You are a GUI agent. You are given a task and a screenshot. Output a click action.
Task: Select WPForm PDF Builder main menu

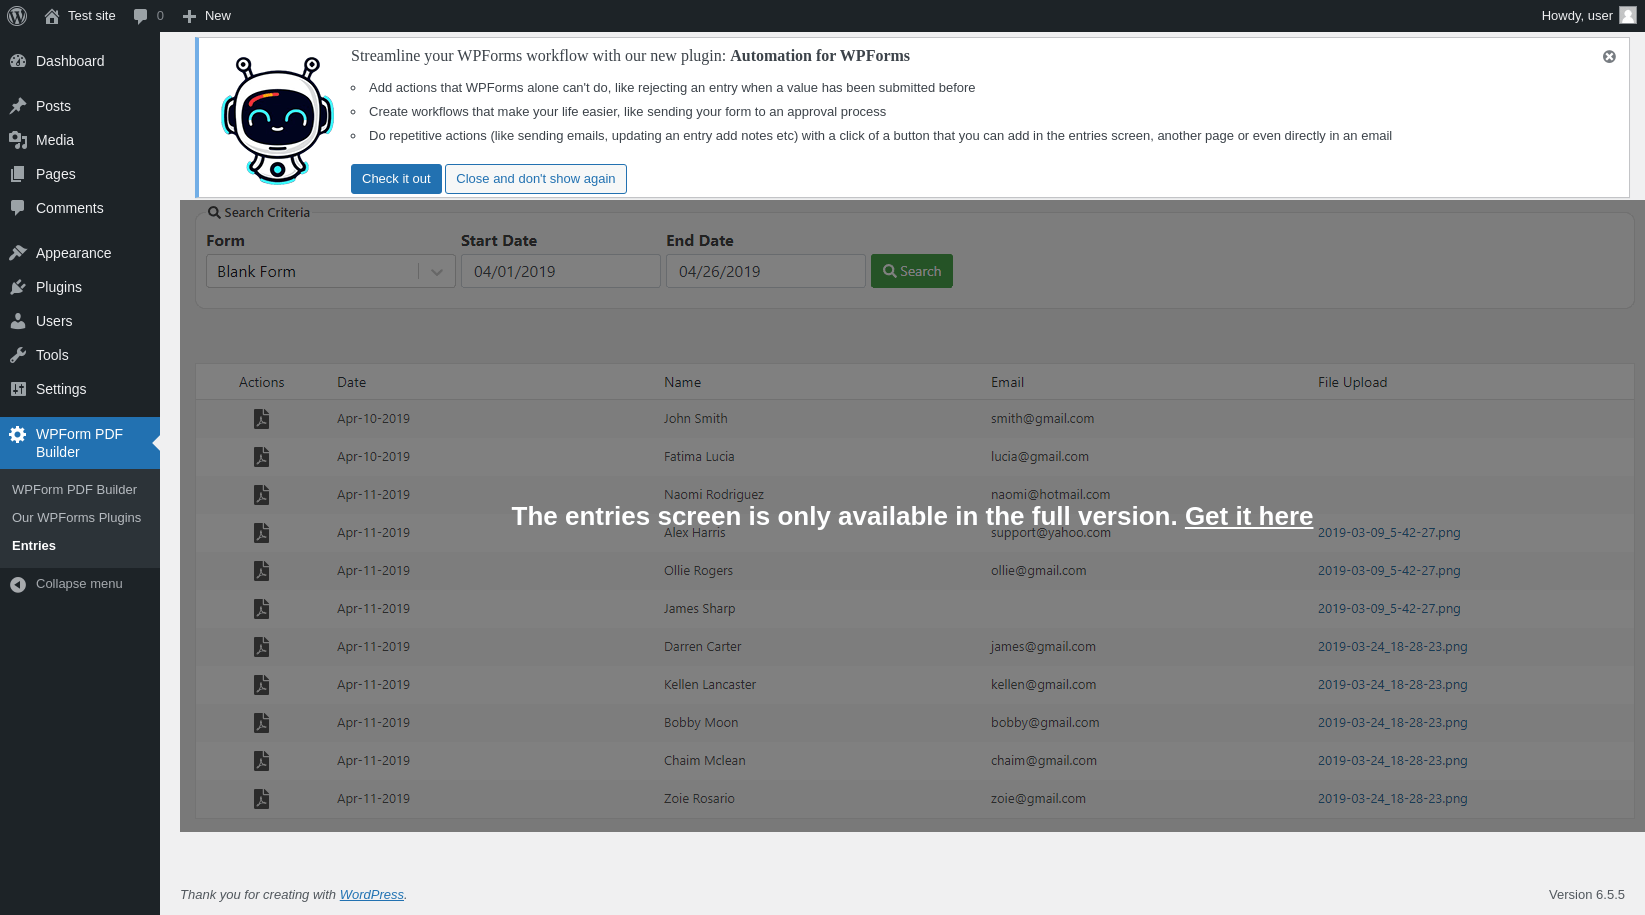point(80,443)
